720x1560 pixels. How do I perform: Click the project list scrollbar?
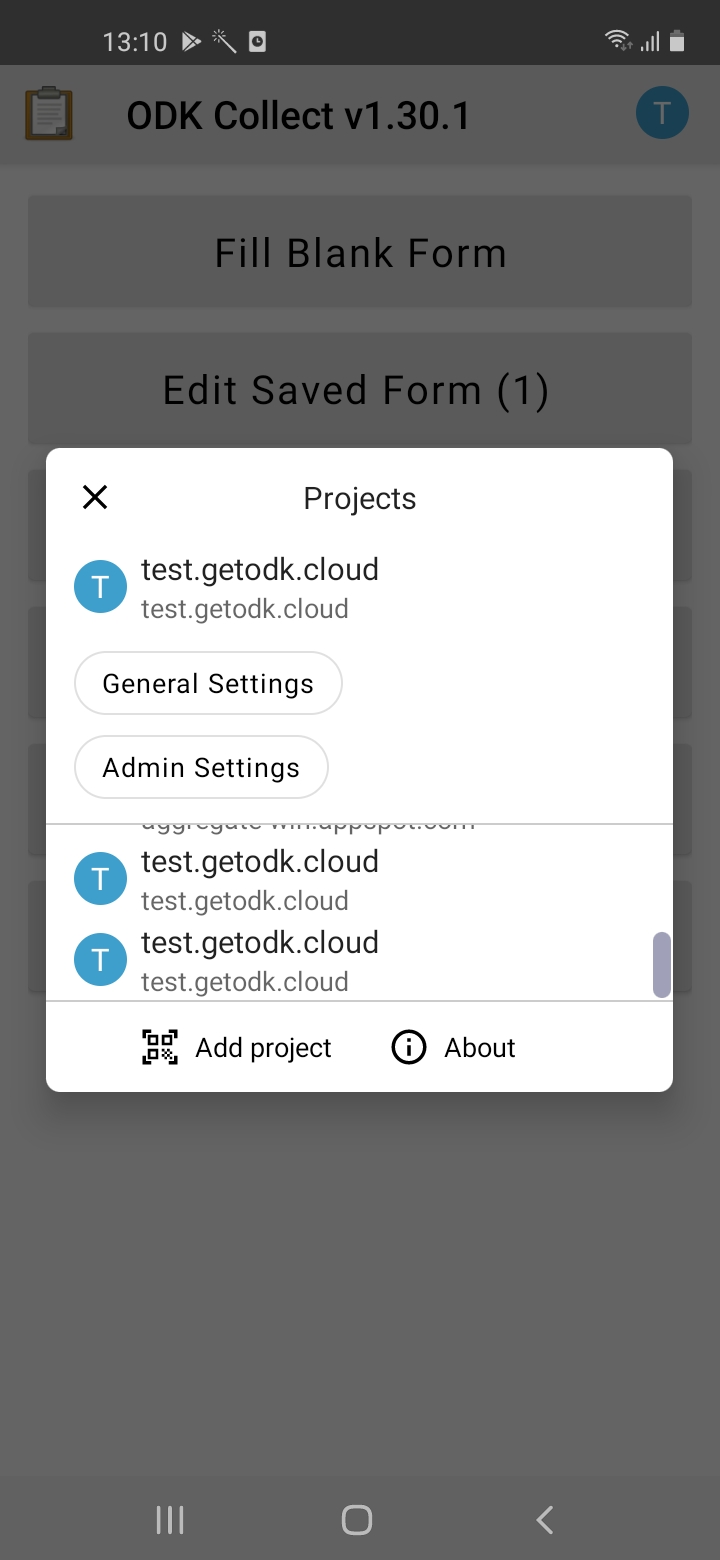661,963
